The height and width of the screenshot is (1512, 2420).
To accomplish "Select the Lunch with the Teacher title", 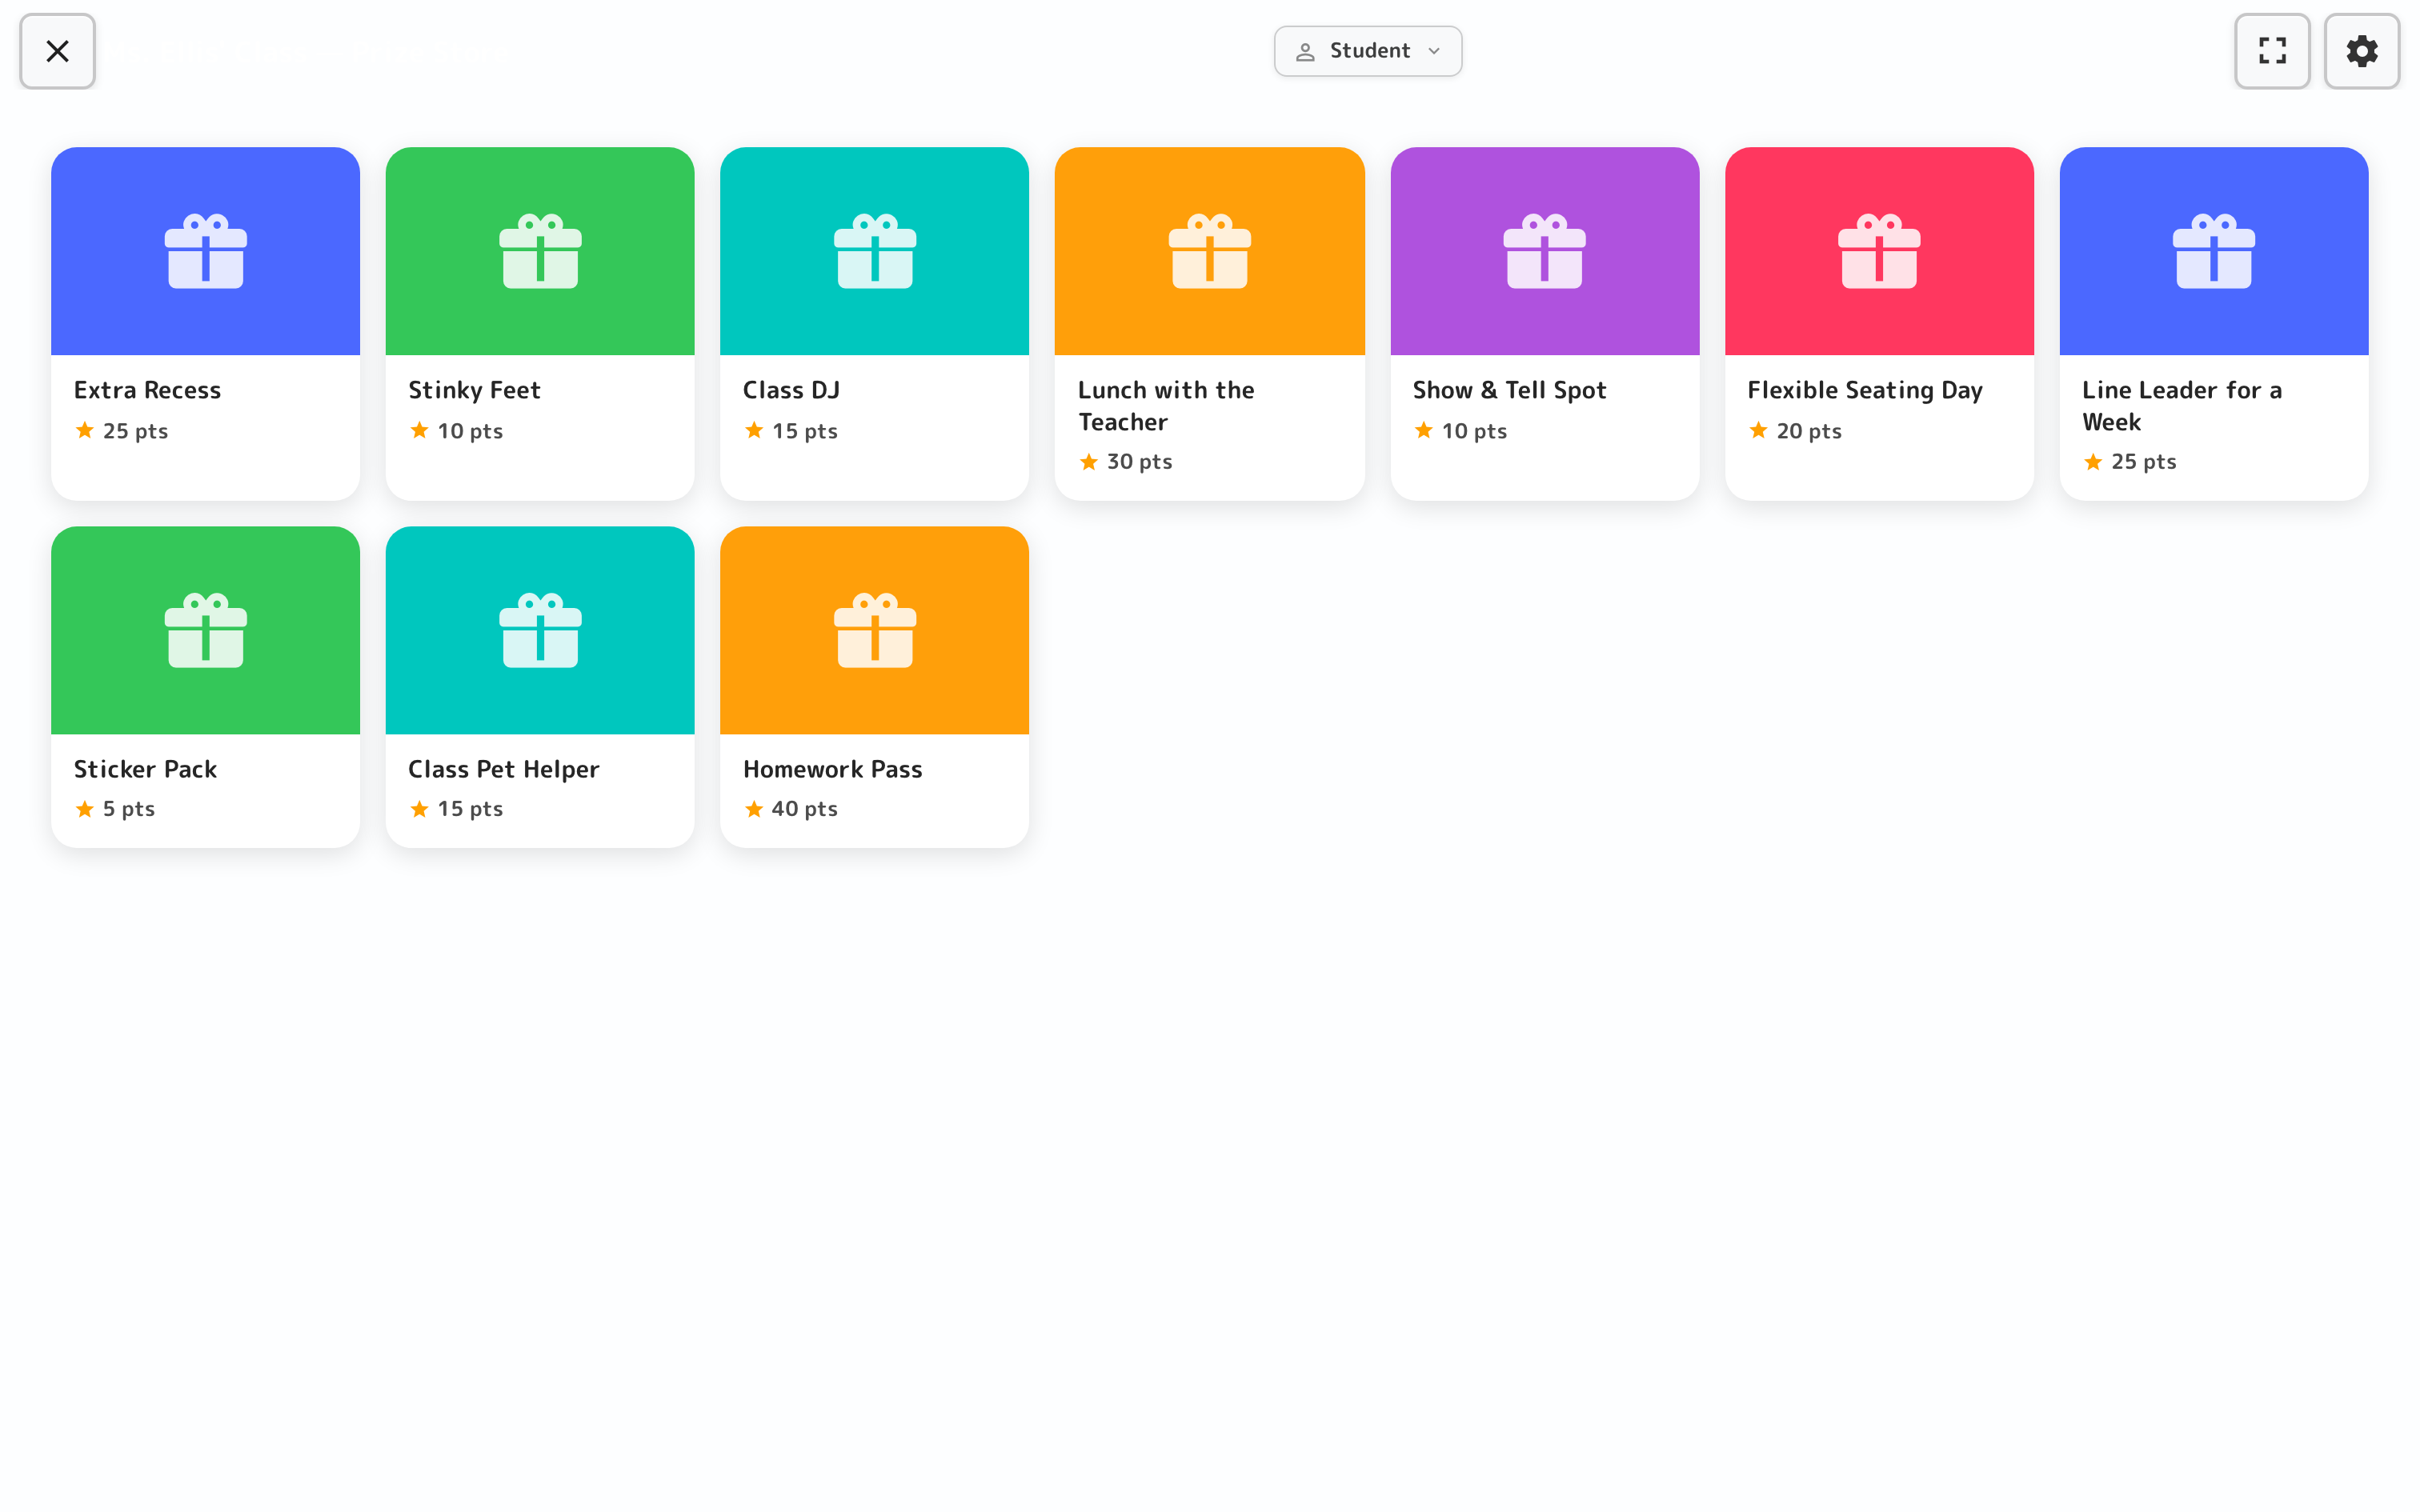I will (x=1166, y=406).
